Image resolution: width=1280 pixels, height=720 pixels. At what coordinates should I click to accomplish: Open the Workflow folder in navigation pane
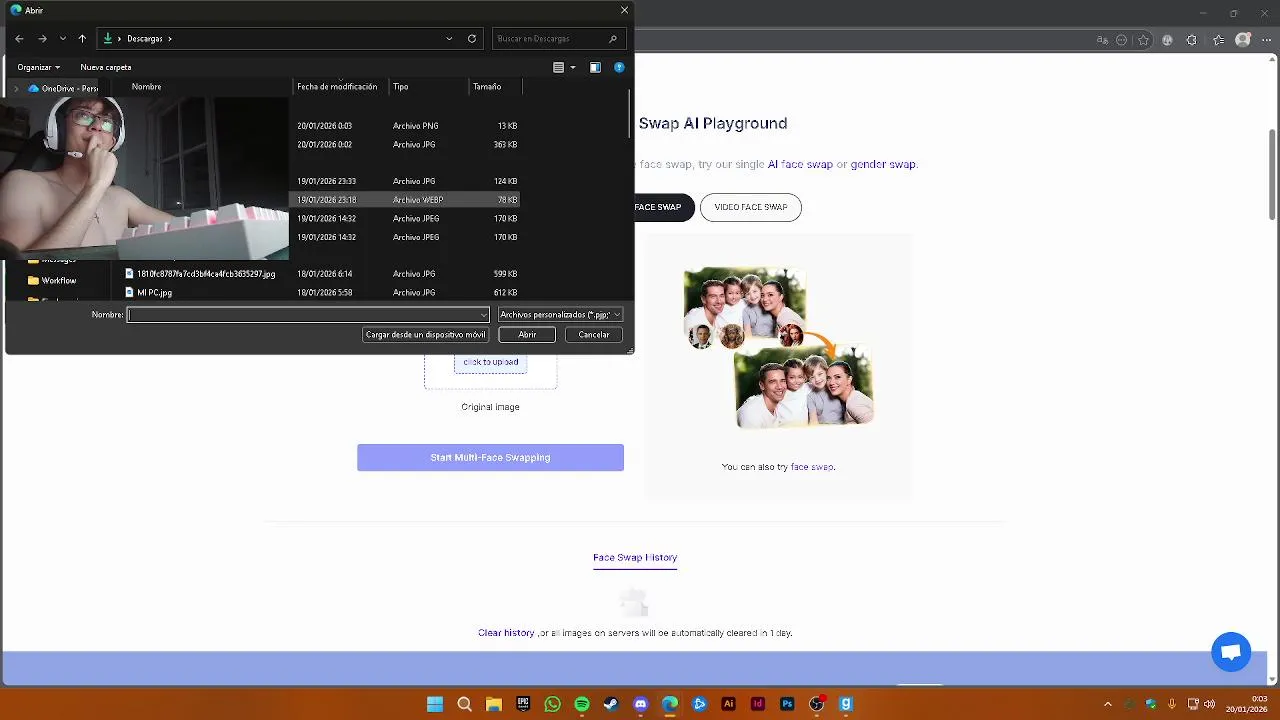(x=58, y=281)
